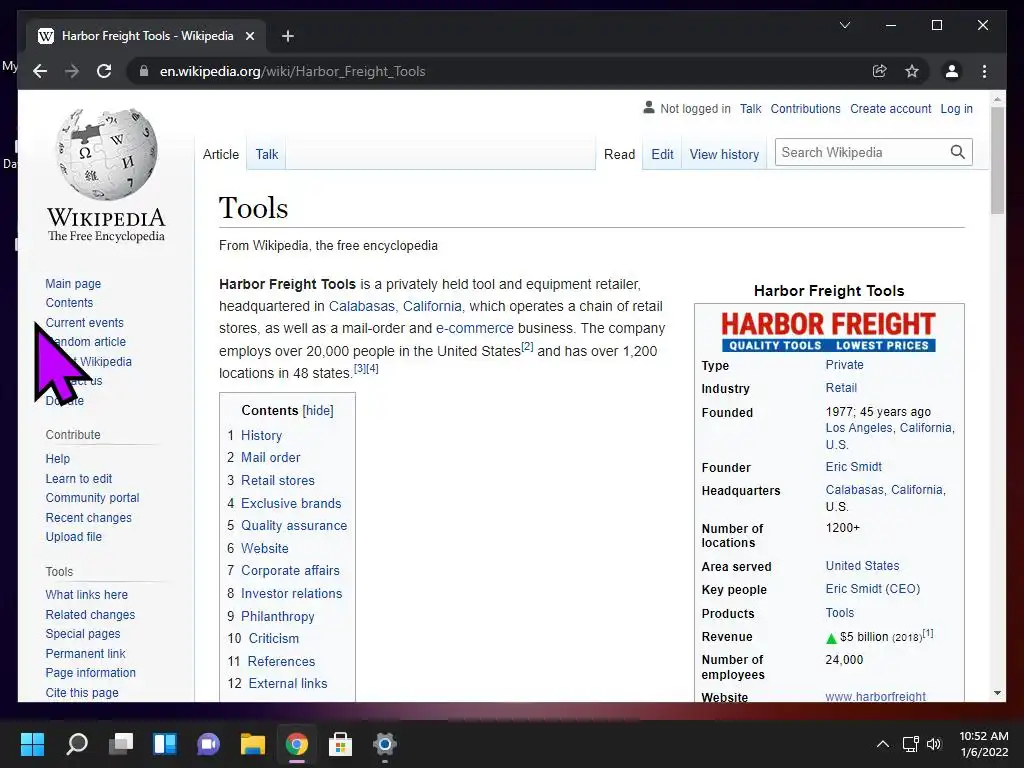Open Current events in sidebar
Viewport: 1024px width, 768px height.
tap(84, 322)
